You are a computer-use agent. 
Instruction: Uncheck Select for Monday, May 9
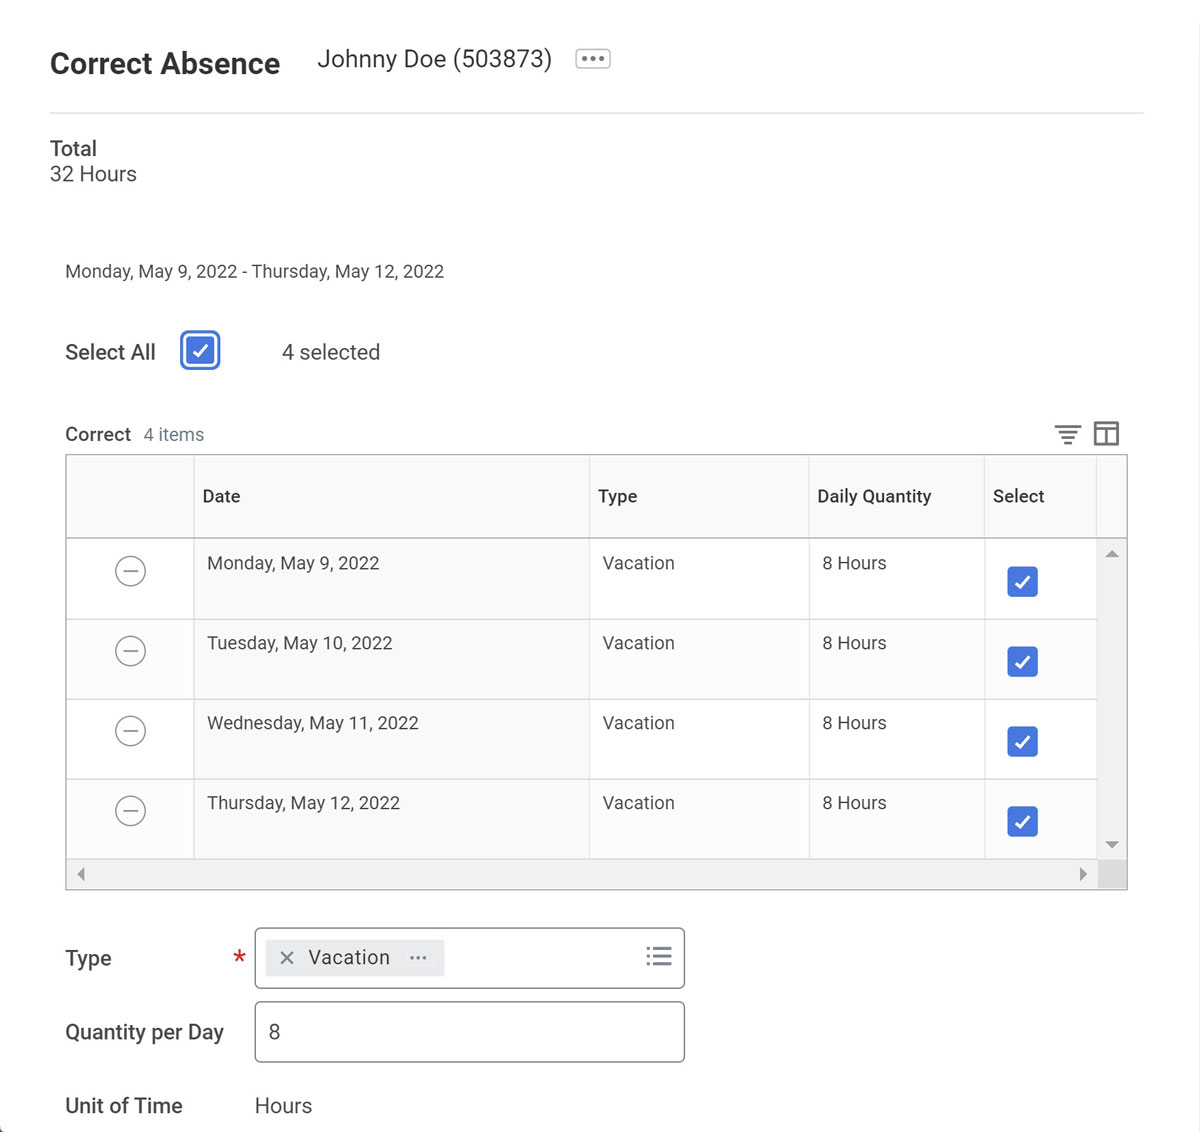1022,582
